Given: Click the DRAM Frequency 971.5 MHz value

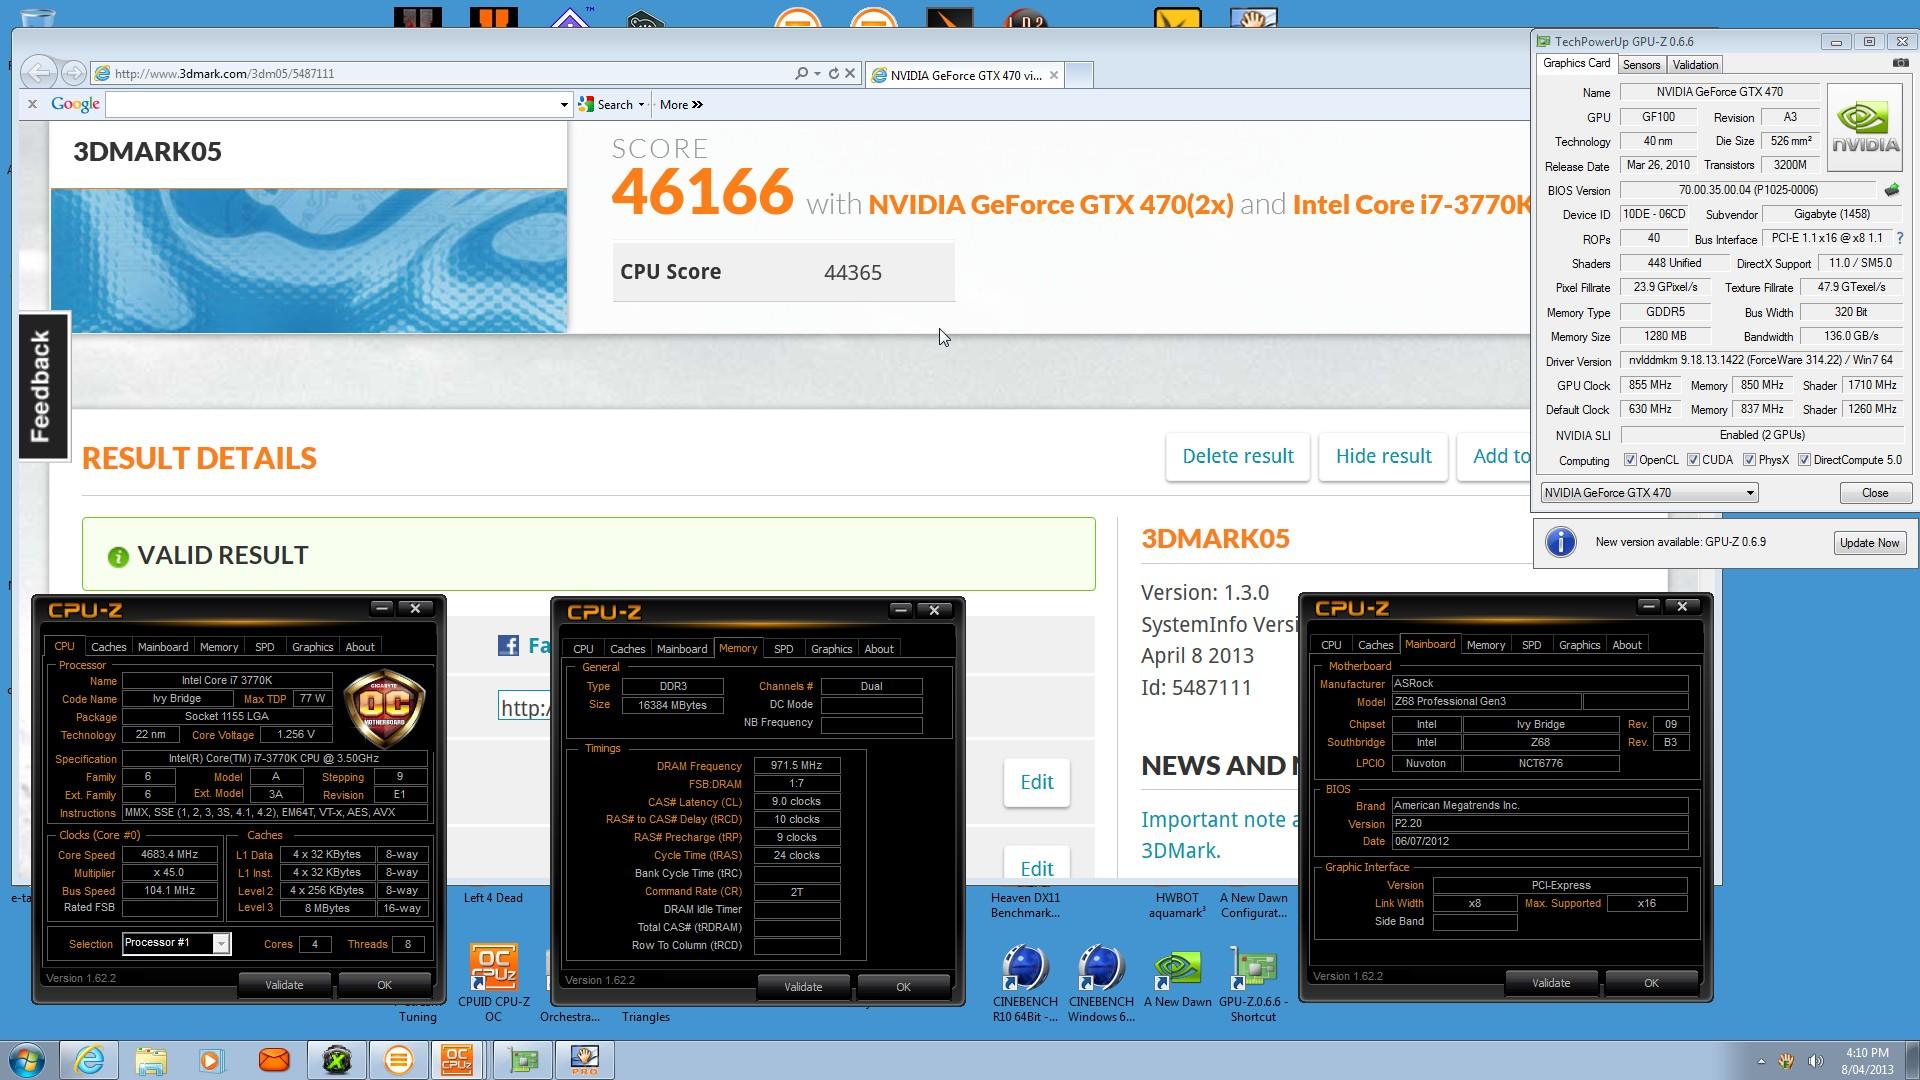Looking at the screenshot, I should pos(797,766).
